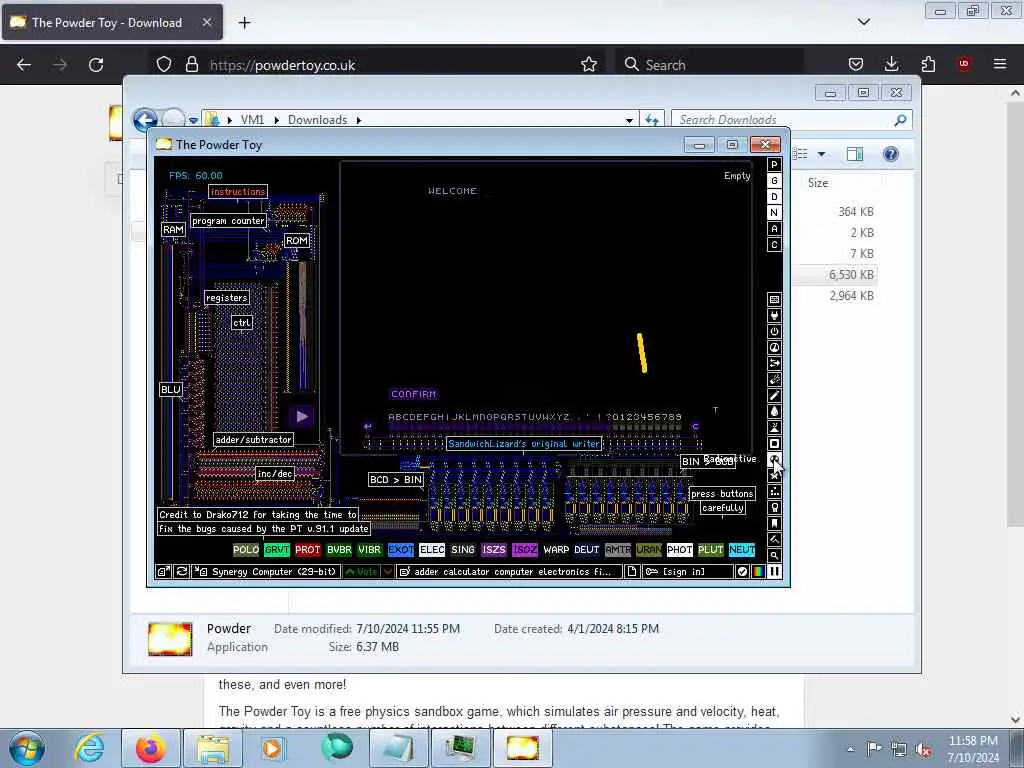
Task: Toggle simulation pause button
Action: click(x=774, y=571)
